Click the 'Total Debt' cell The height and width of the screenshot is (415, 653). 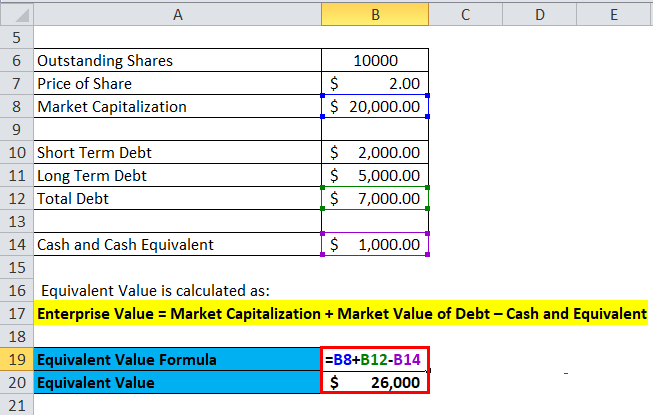pyautogui.click(x=177, y=199)
